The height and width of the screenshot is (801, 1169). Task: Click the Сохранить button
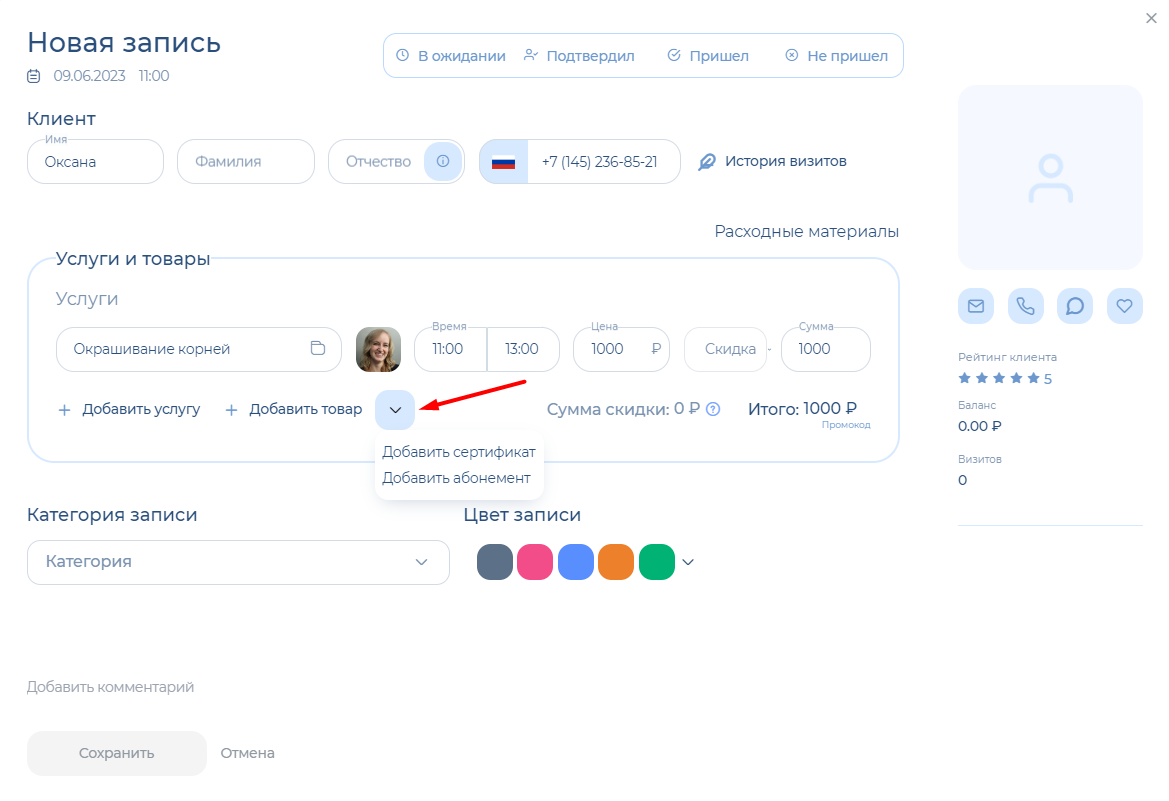pos(116,753)
